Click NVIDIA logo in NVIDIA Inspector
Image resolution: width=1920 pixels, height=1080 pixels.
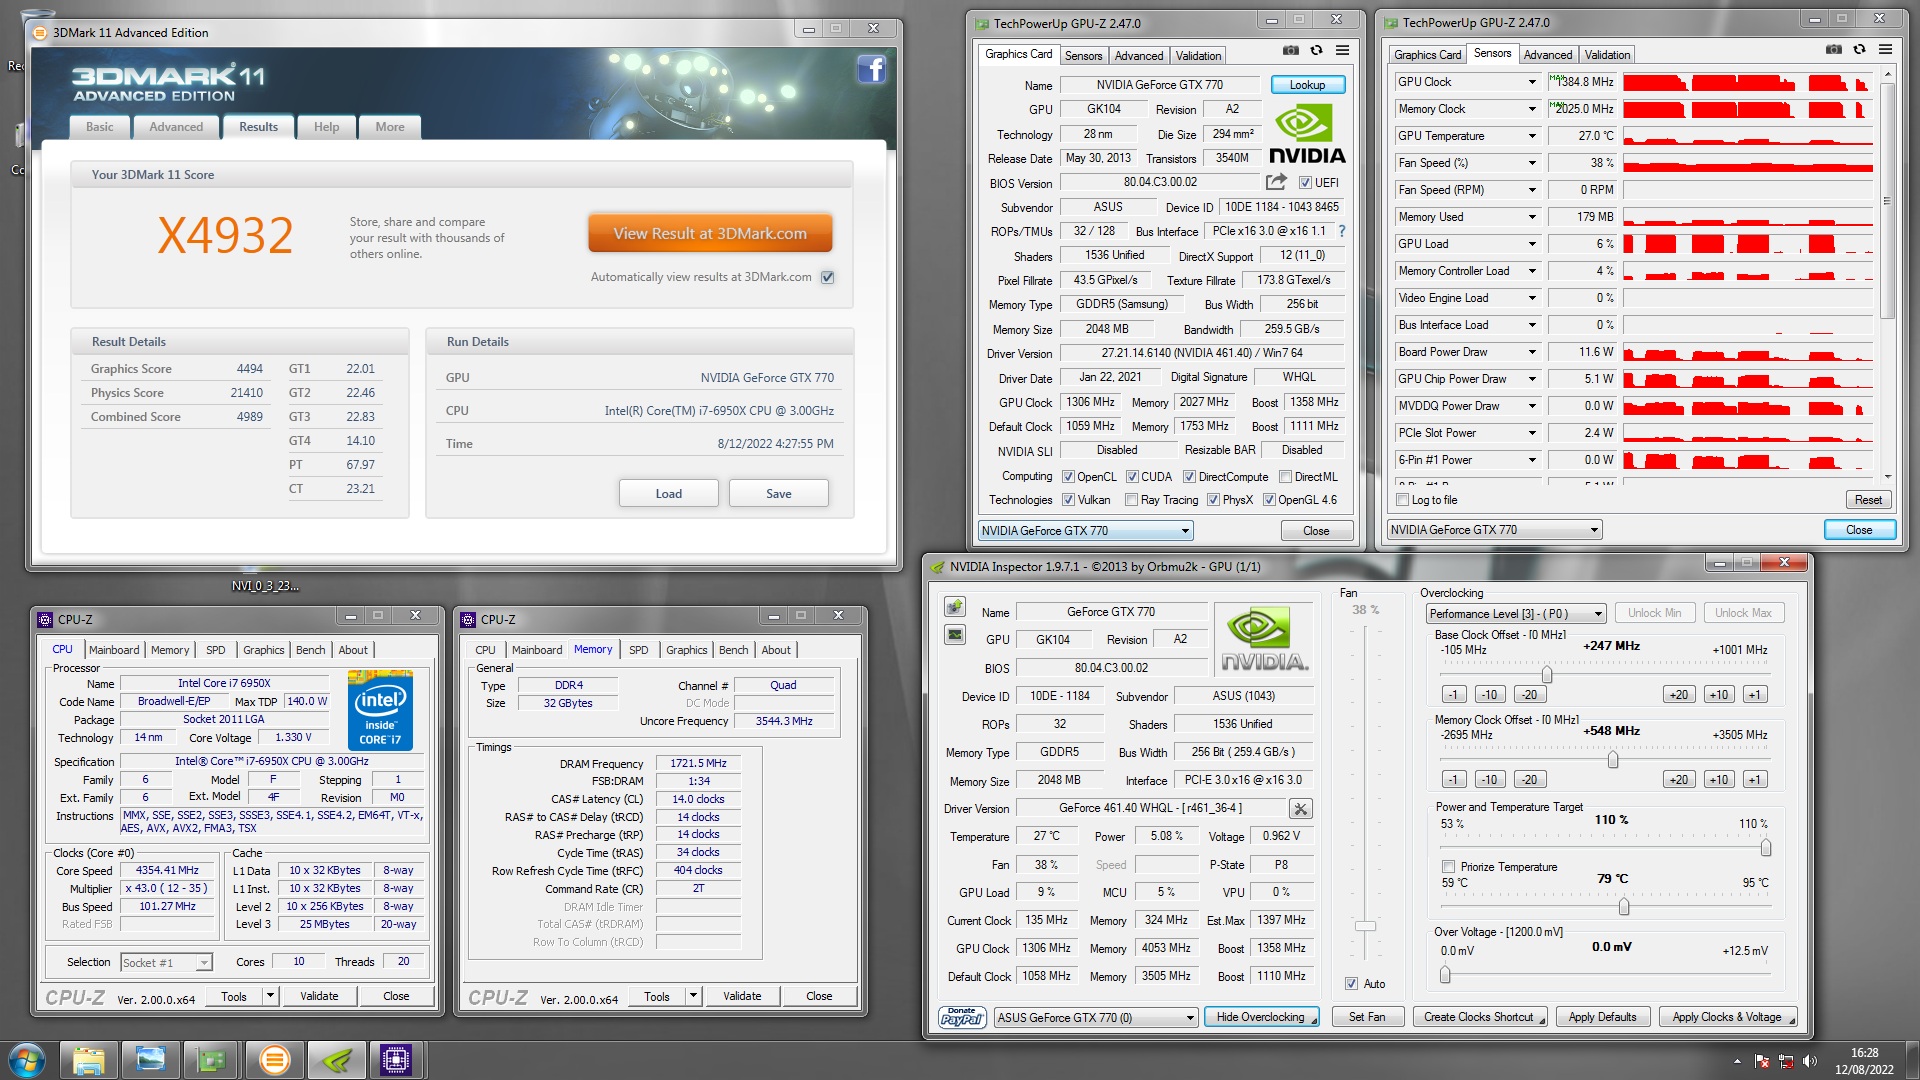1264,642
